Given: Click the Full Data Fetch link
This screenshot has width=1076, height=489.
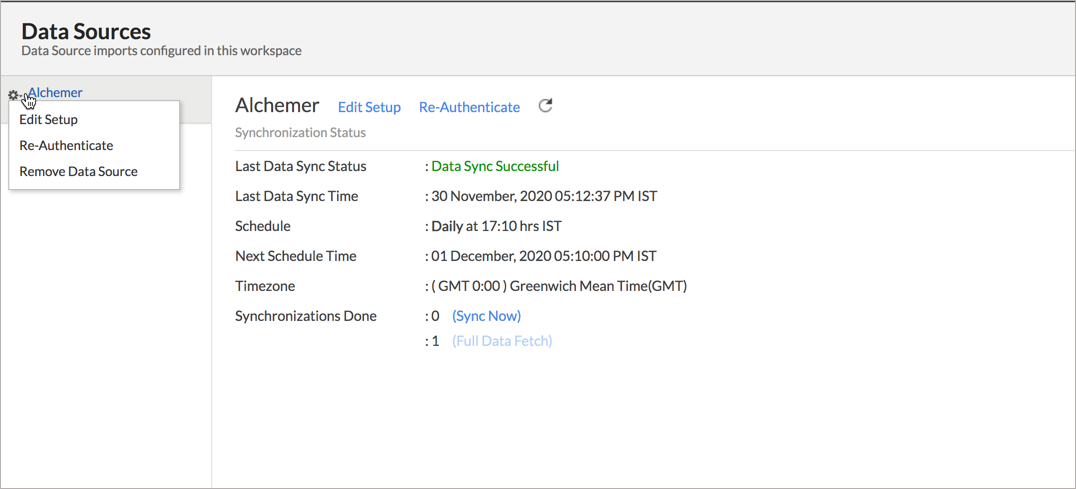Looking at the screenshot, I should (502, 341).
